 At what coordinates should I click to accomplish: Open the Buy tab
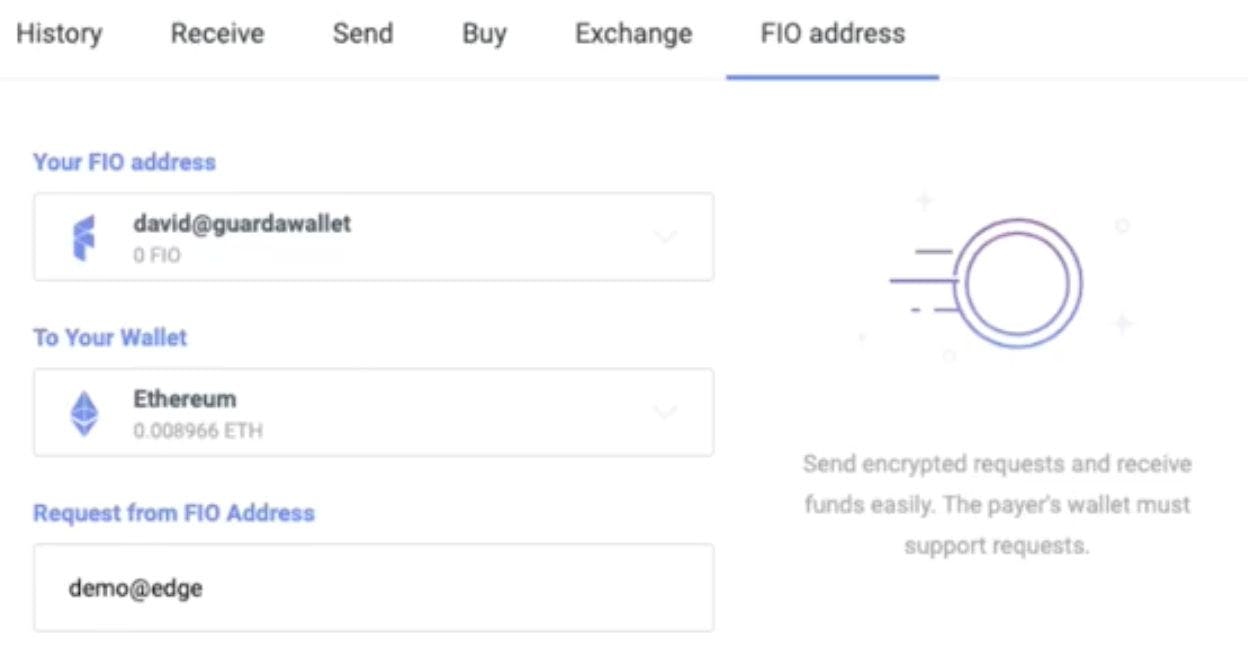tap(483, 33)
